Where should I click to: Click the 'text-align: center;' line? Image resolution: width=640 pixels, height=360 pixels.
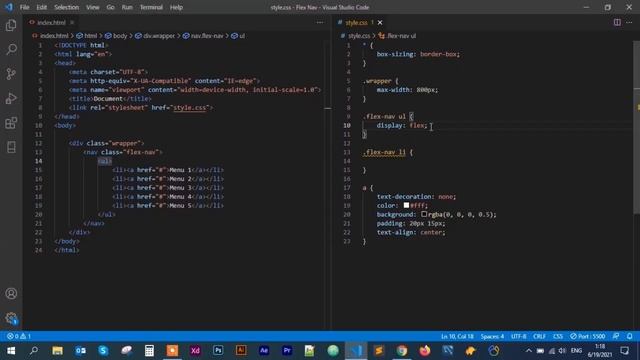(x=411, y=232)
